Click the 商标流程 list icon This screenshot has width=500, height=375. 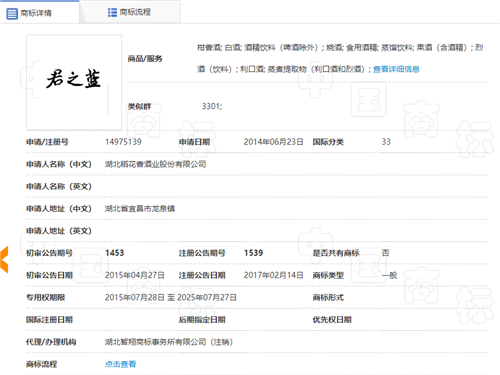(x=112, y=12)
